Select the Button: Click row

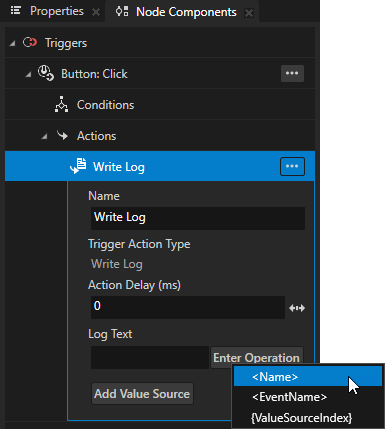point(160,74)
